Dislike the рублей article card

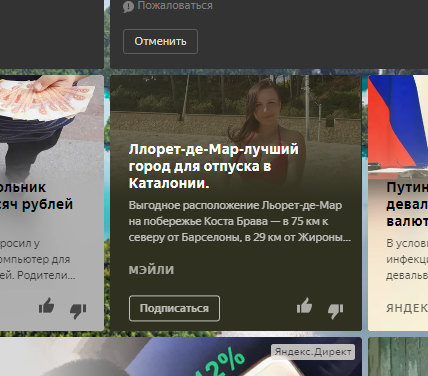tap(78, 311)
